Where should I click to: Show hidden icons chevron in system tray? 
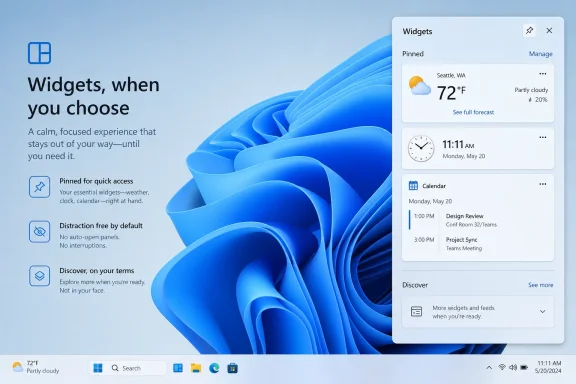(489, 367)
